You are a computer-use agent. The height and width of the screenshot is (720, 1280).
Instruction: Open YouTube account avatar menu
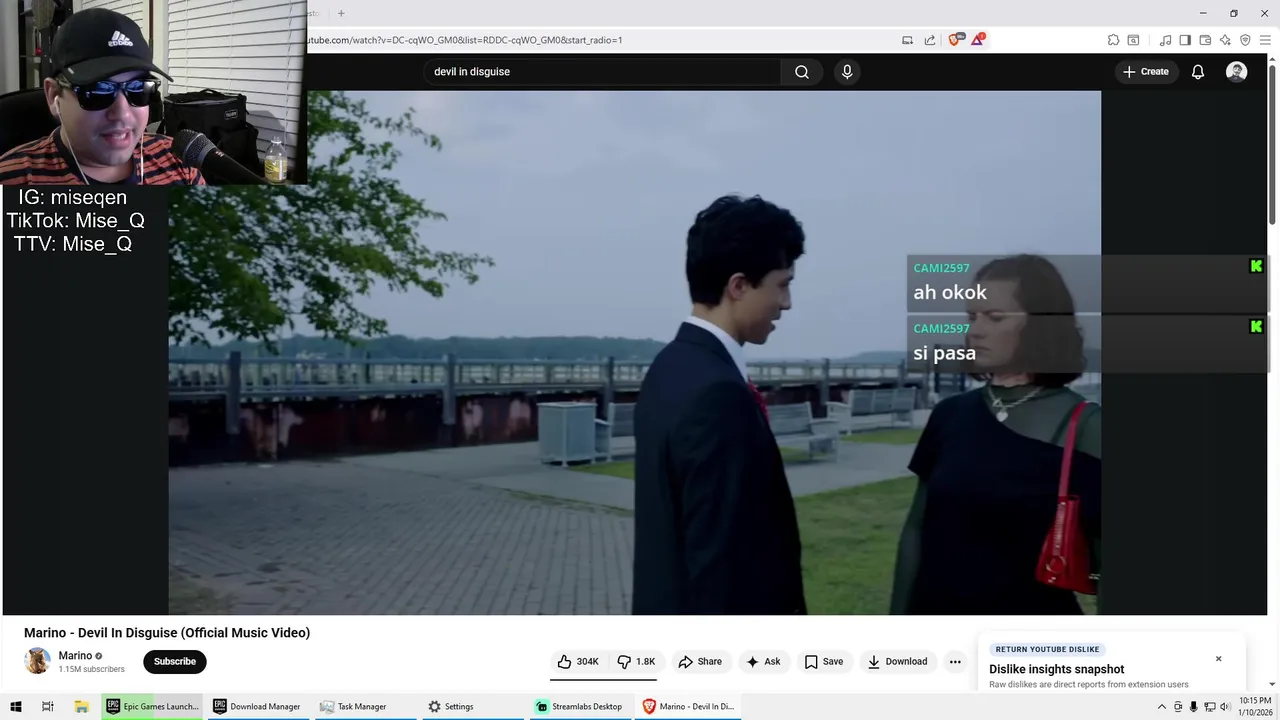pos(1237,72)
